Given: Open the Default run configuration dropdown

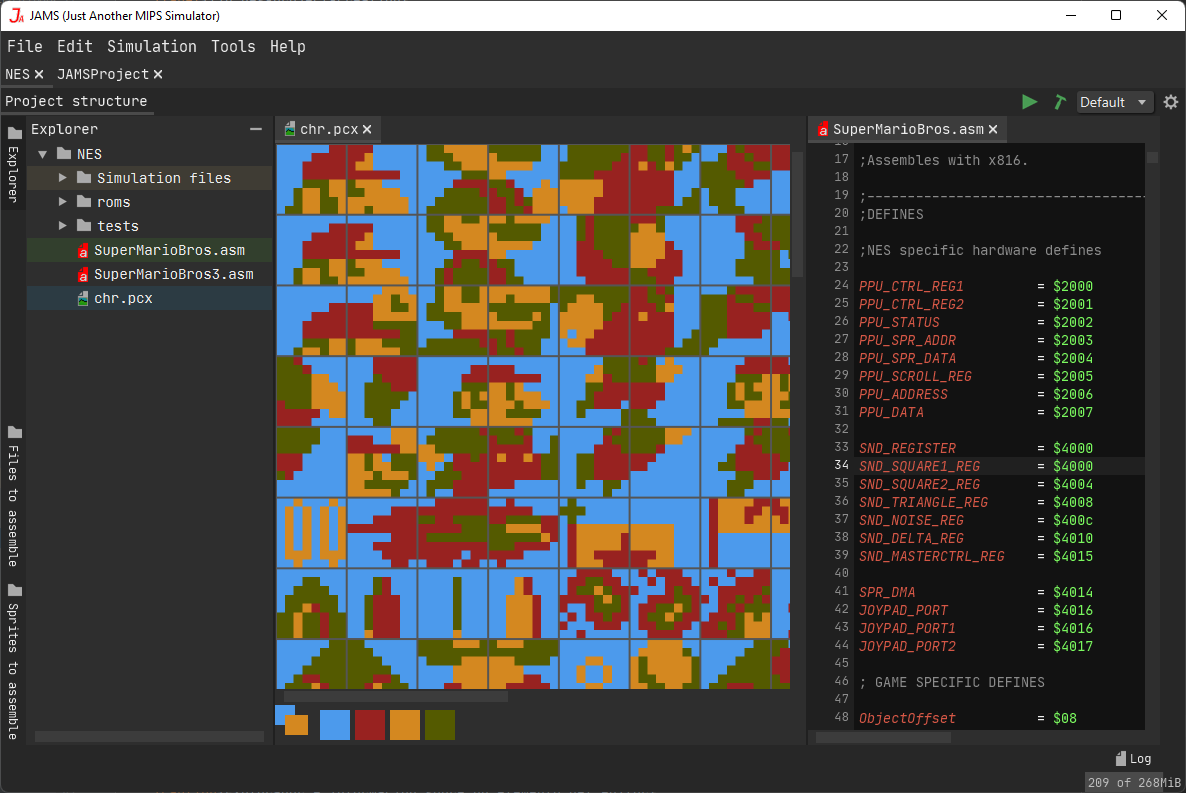Looking at the screenshot, I should [1113, 101].
